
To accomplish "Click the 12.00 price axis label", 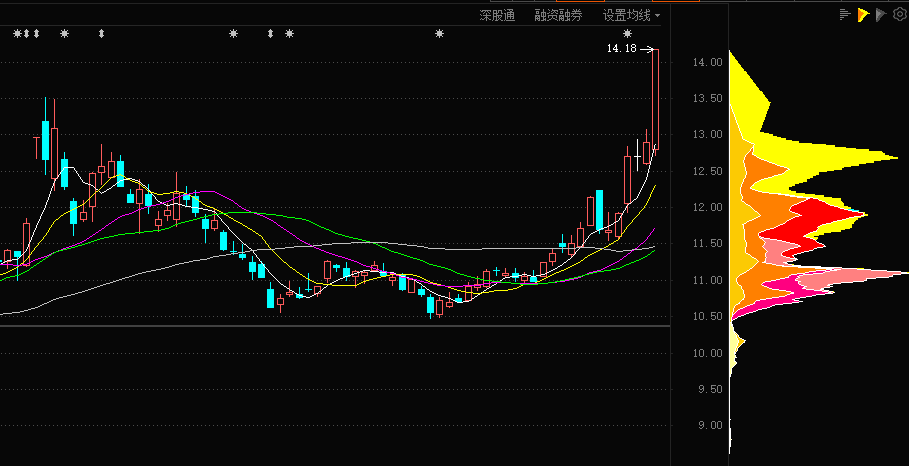I will pyautogui.click(x=707, y=207).
